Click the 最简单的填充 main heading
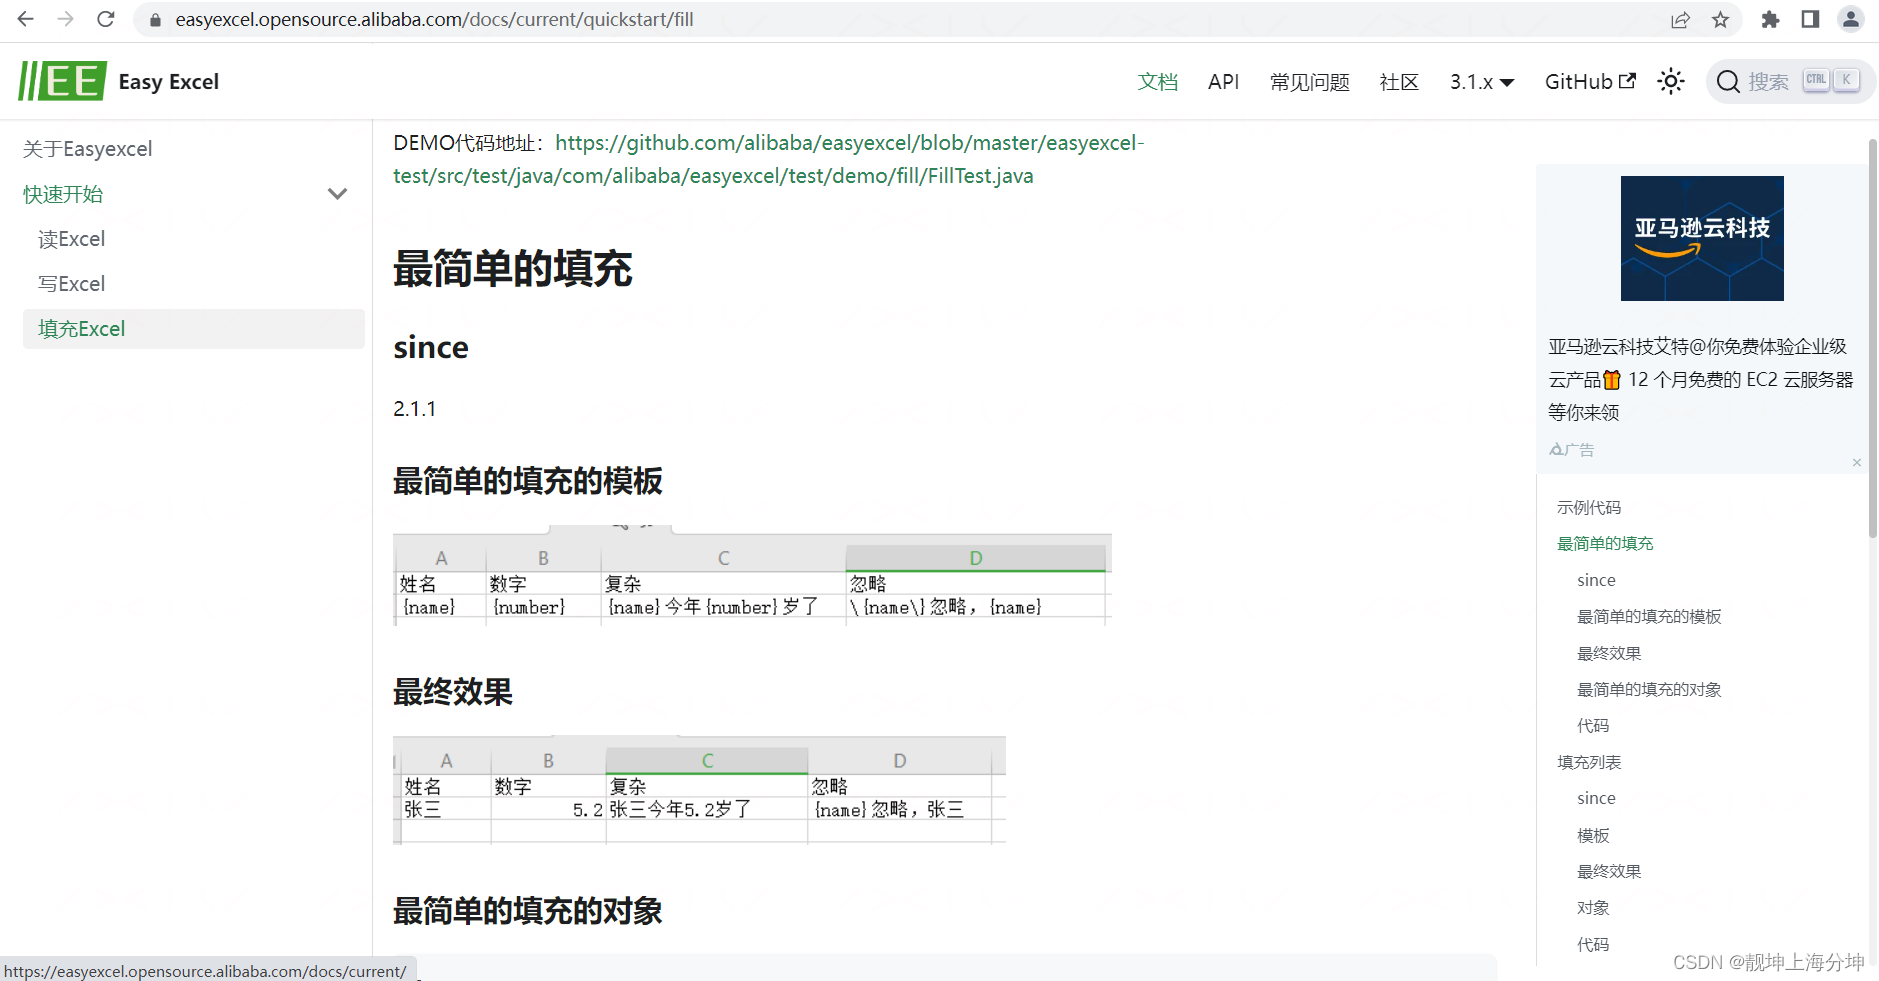Image resolution: width=1879 pixels, height=981 pixels. tap(513, 269)
